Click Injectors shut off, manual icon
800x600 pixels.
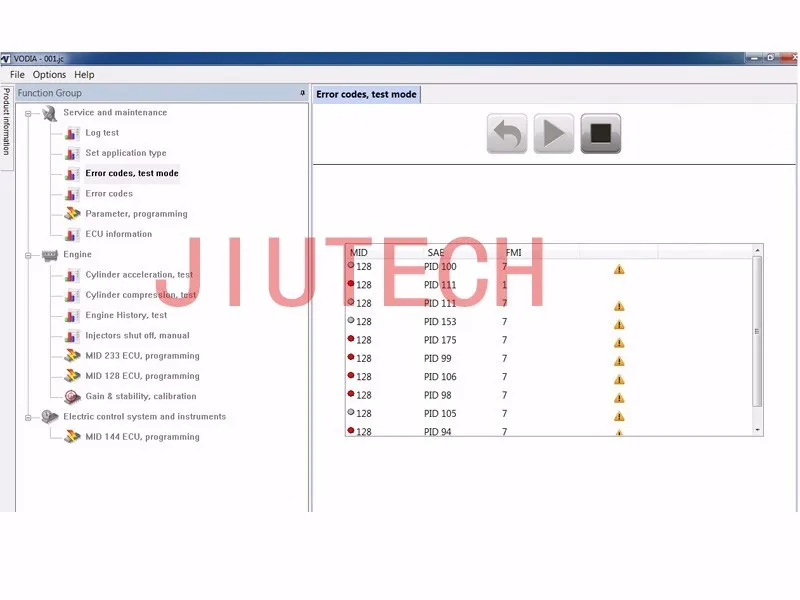click(x=72, y=336)
